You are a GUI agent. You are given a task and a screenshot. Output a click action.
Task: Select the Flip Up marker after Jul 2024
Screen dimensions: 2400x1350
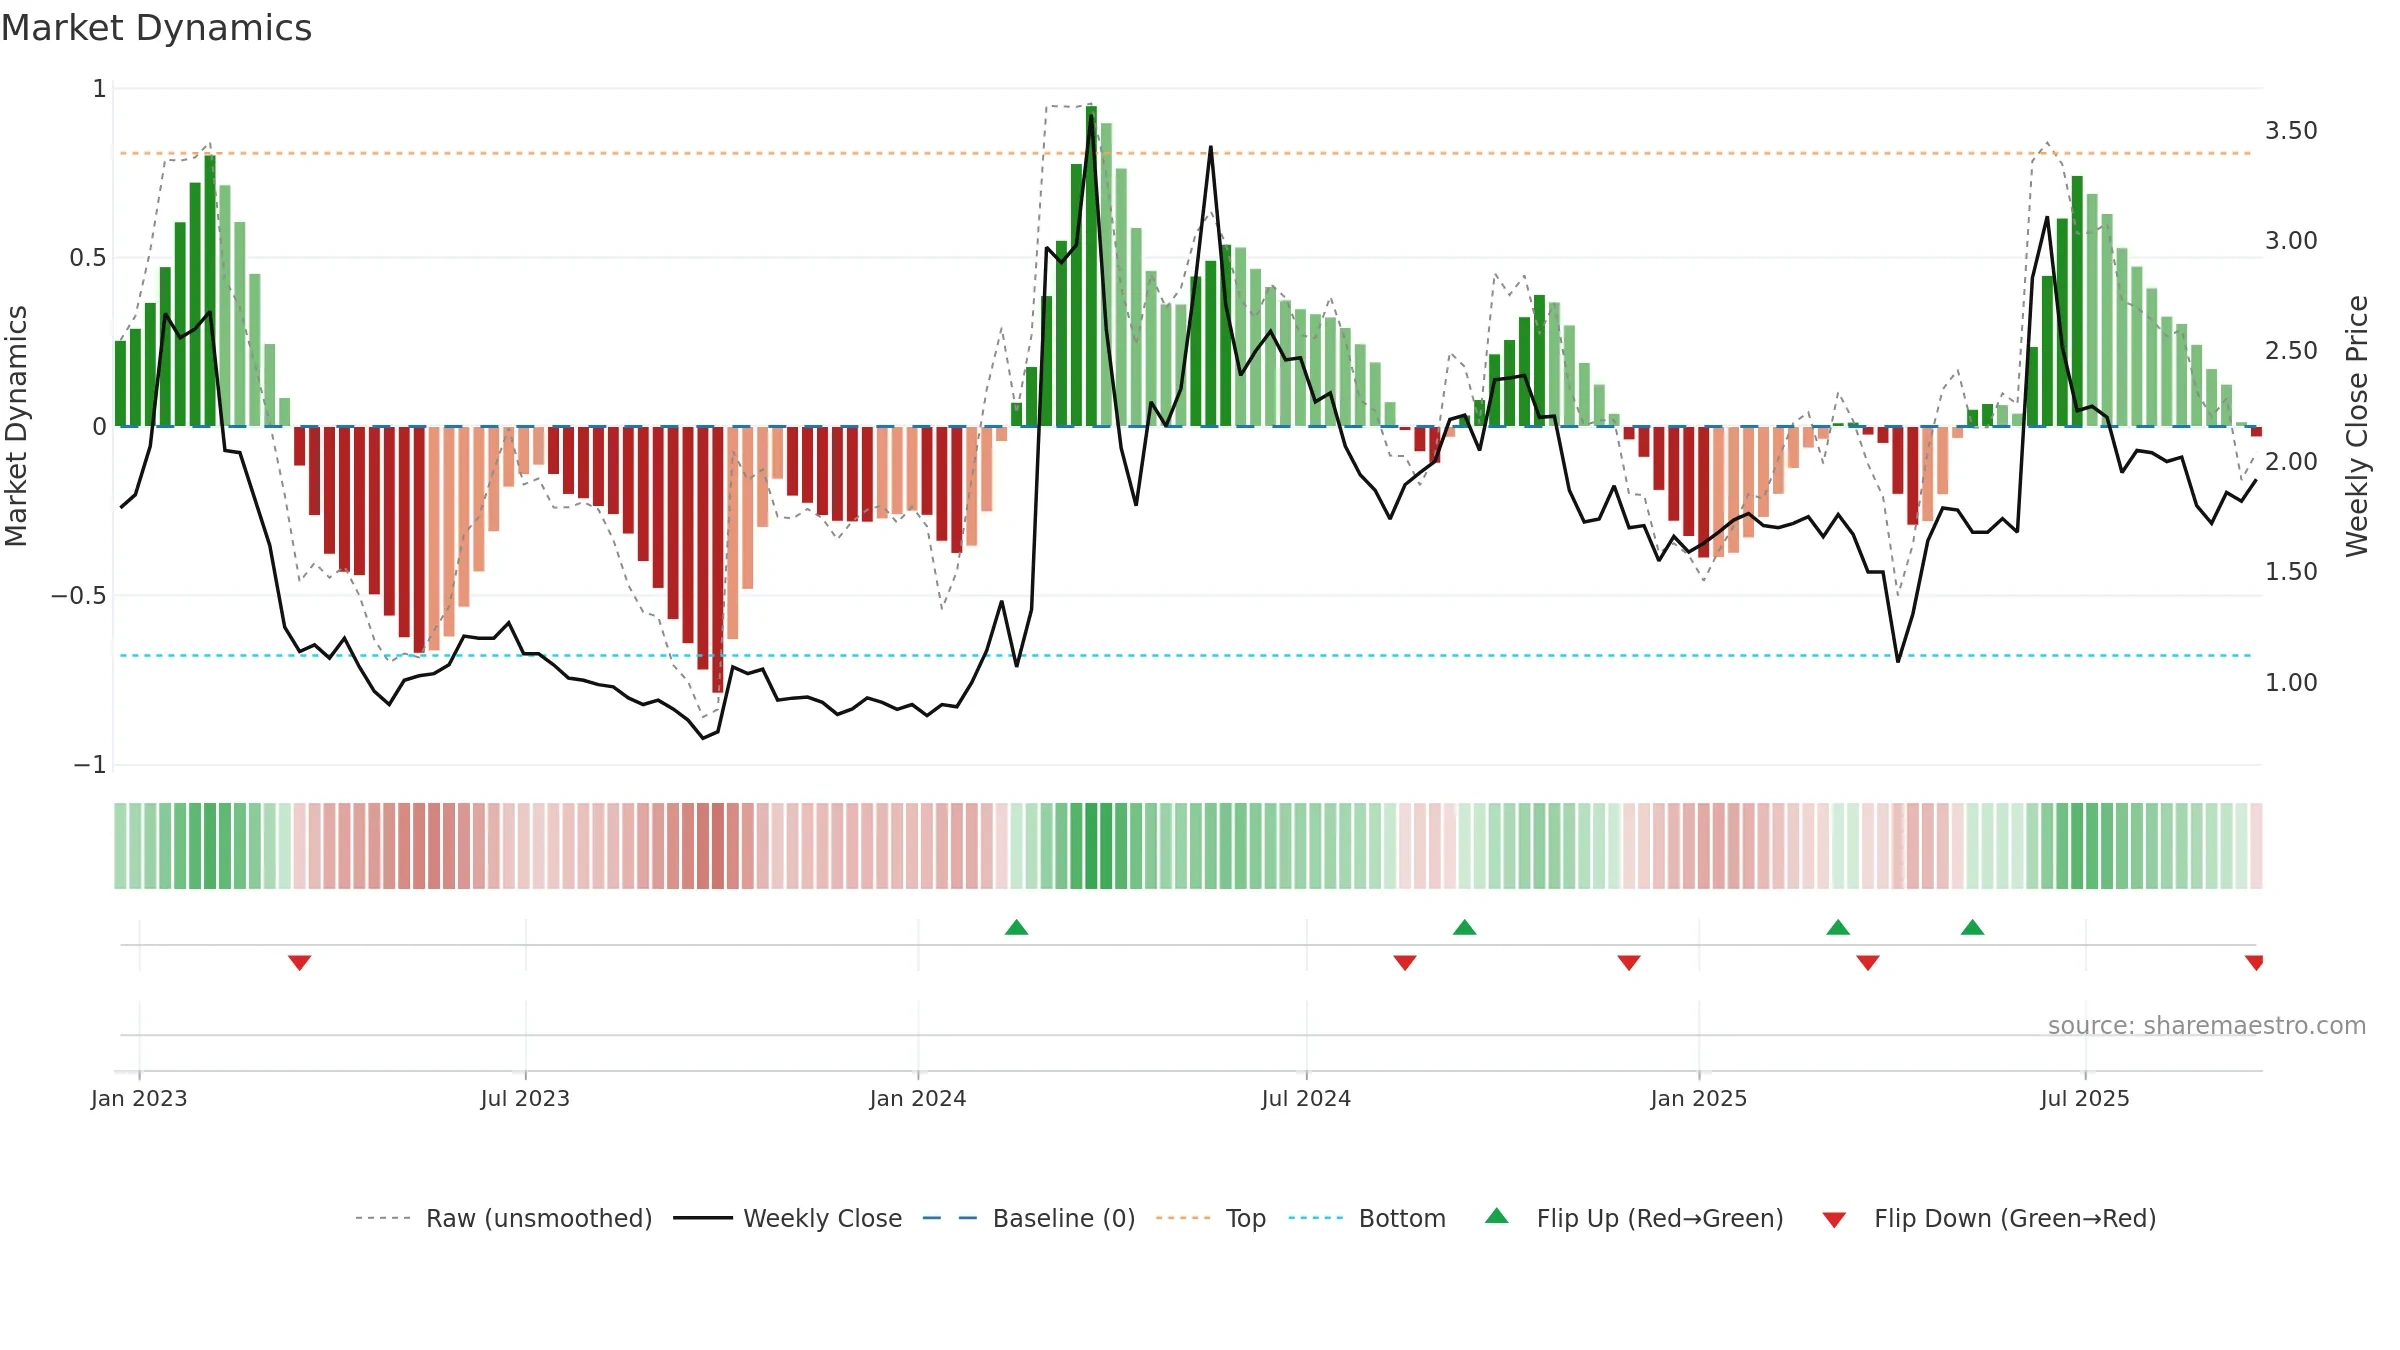point(1464,927)
